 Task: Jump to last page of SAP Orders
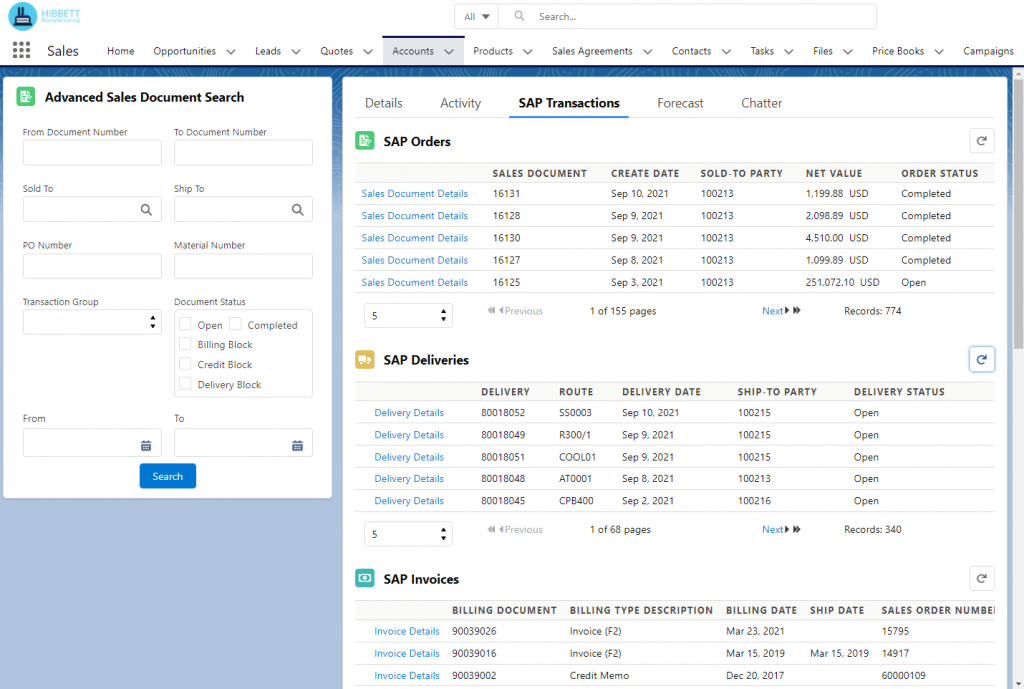click(x=797, y=311)
